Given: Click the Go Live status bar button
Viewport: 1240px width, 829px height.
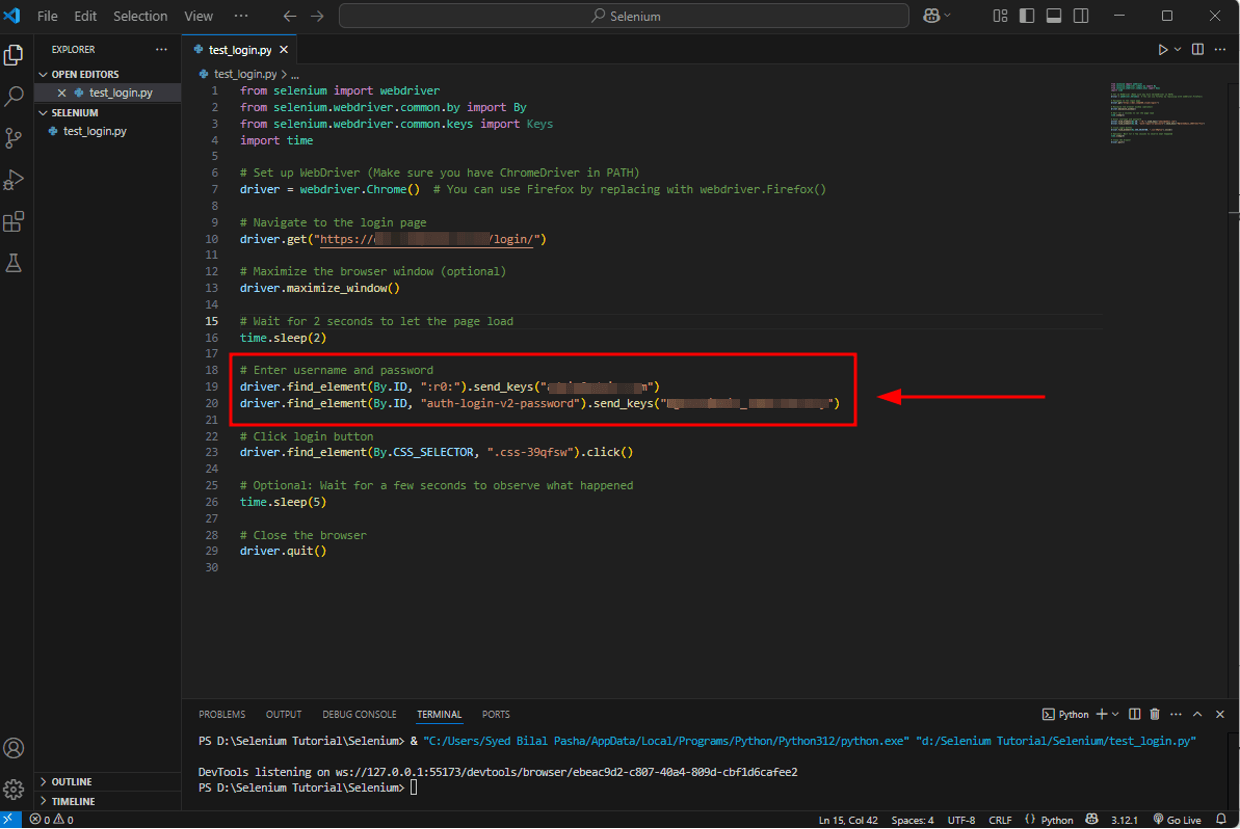Looking at the screenshot, I should click(1176, 820).
